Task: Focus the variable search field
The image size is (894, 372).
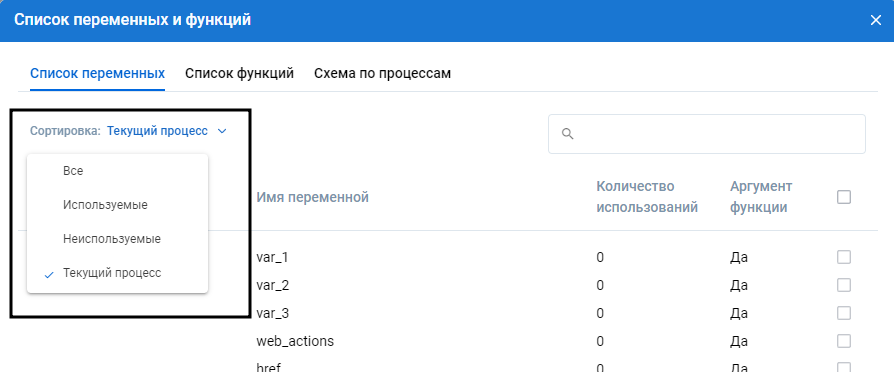Action: [707, 134]
